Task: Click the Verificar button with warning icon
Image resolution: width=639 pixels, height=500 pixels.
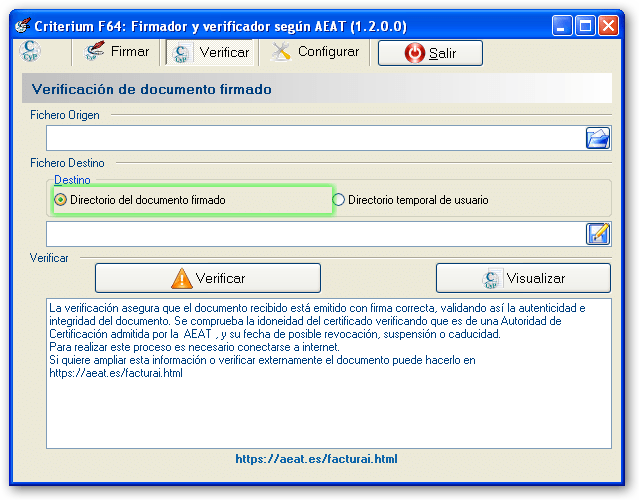Action: [x=208, y=278]
